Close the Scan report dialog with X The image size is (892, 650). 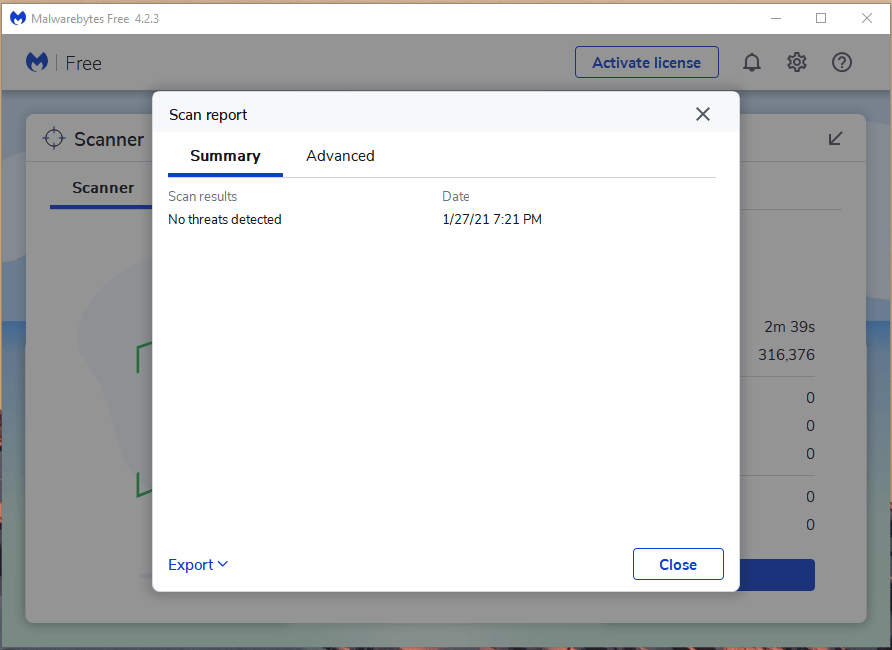tap(703, 114)
